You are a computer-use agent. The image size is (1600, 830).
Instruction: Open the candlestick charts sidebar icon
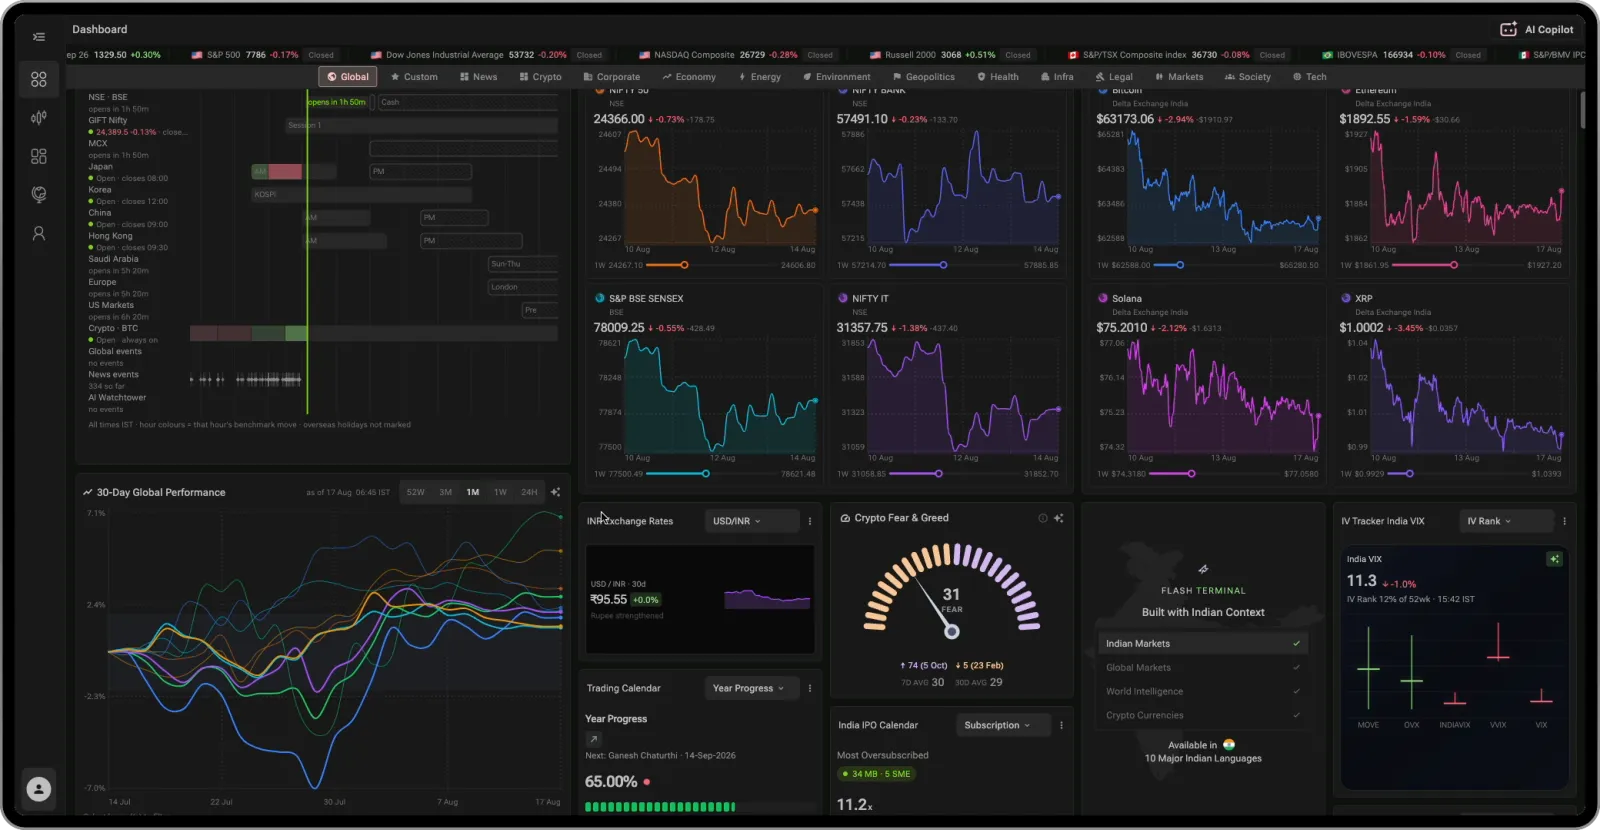point(39,118)
